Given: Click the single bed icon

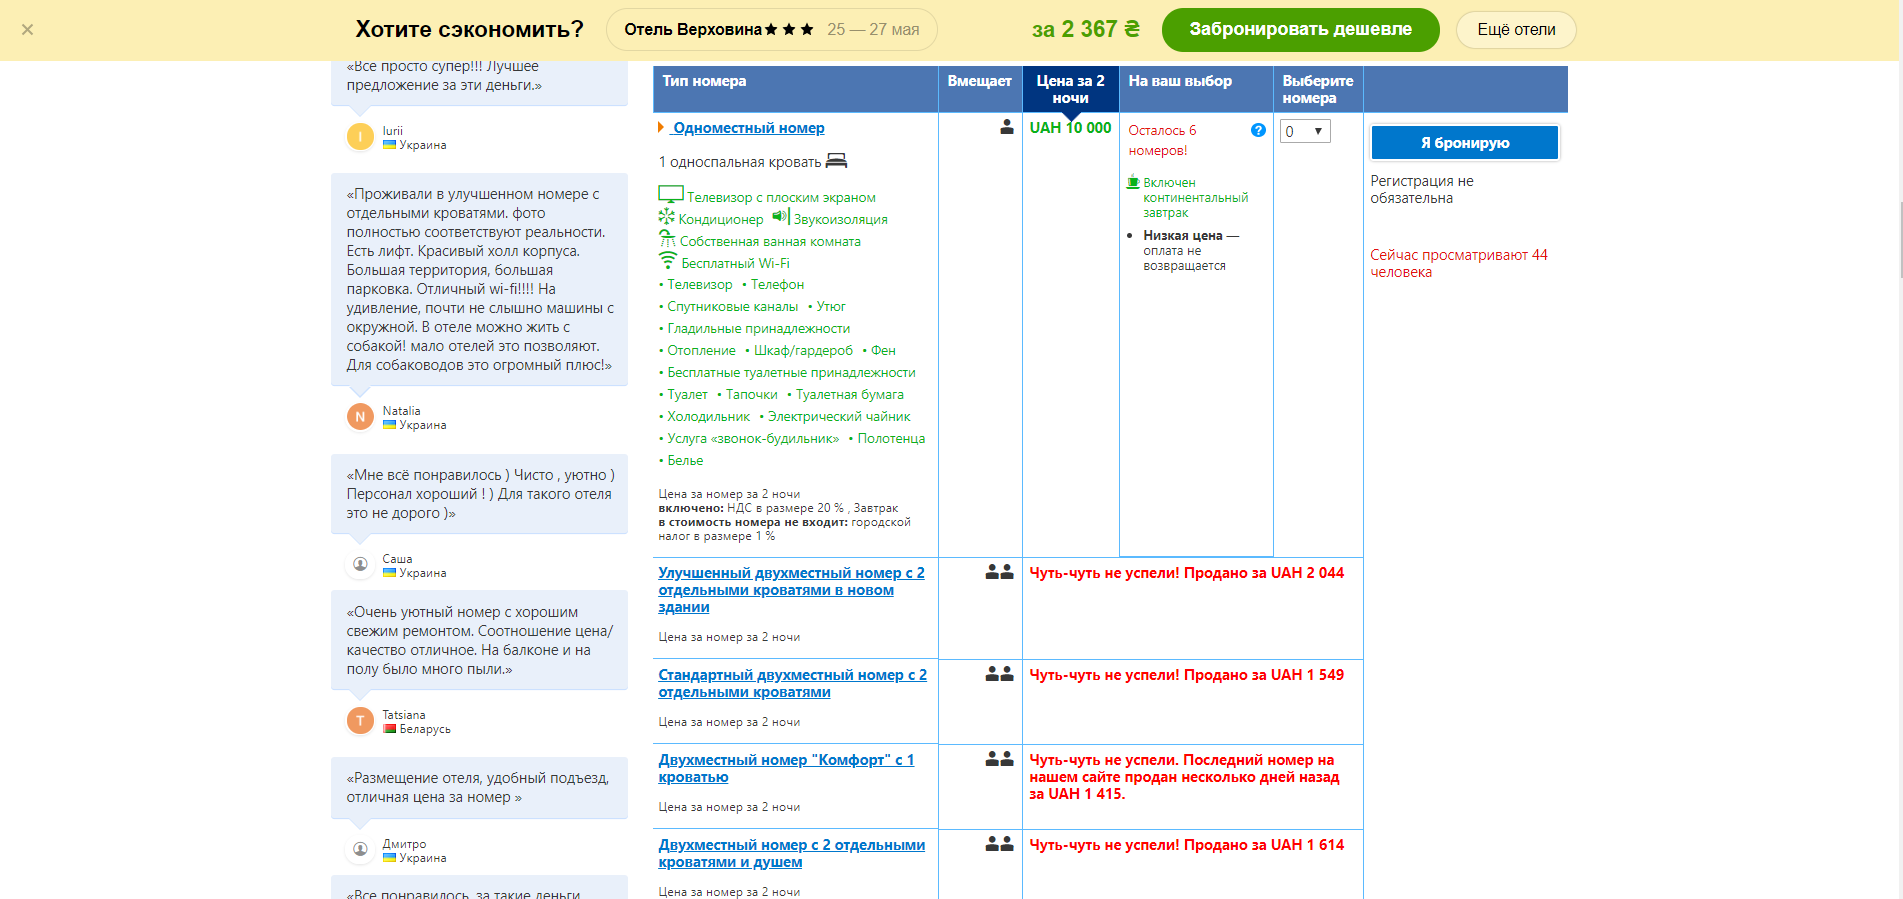Looking at the screenshot, I should pos(837,161).
